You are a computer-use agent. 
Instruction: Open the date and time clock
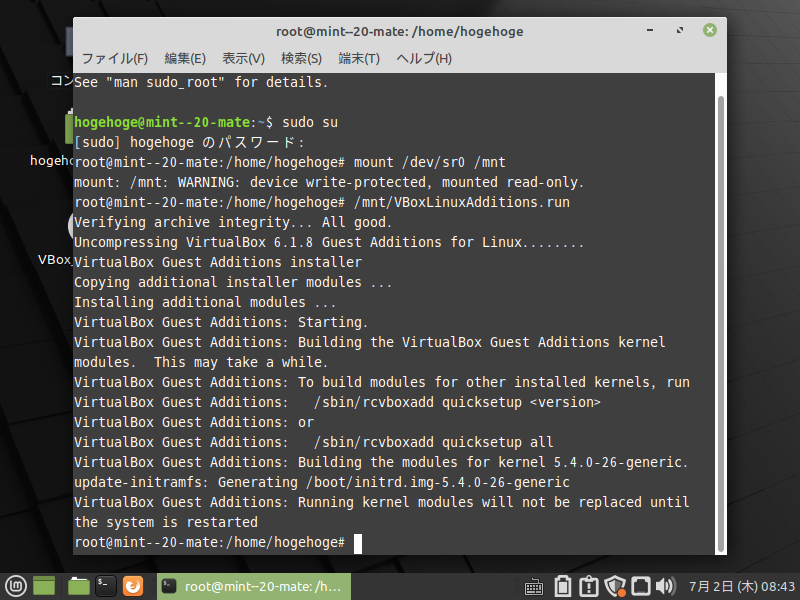[742, 587]
